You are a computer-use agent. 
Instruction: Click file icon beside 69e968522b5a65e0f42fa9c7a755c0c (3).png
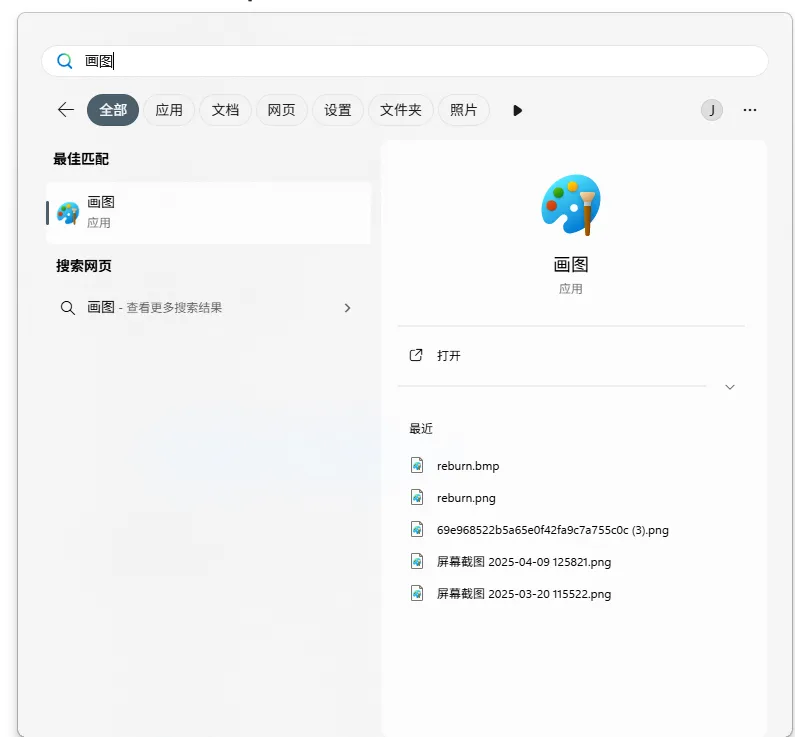coord(417,529)
